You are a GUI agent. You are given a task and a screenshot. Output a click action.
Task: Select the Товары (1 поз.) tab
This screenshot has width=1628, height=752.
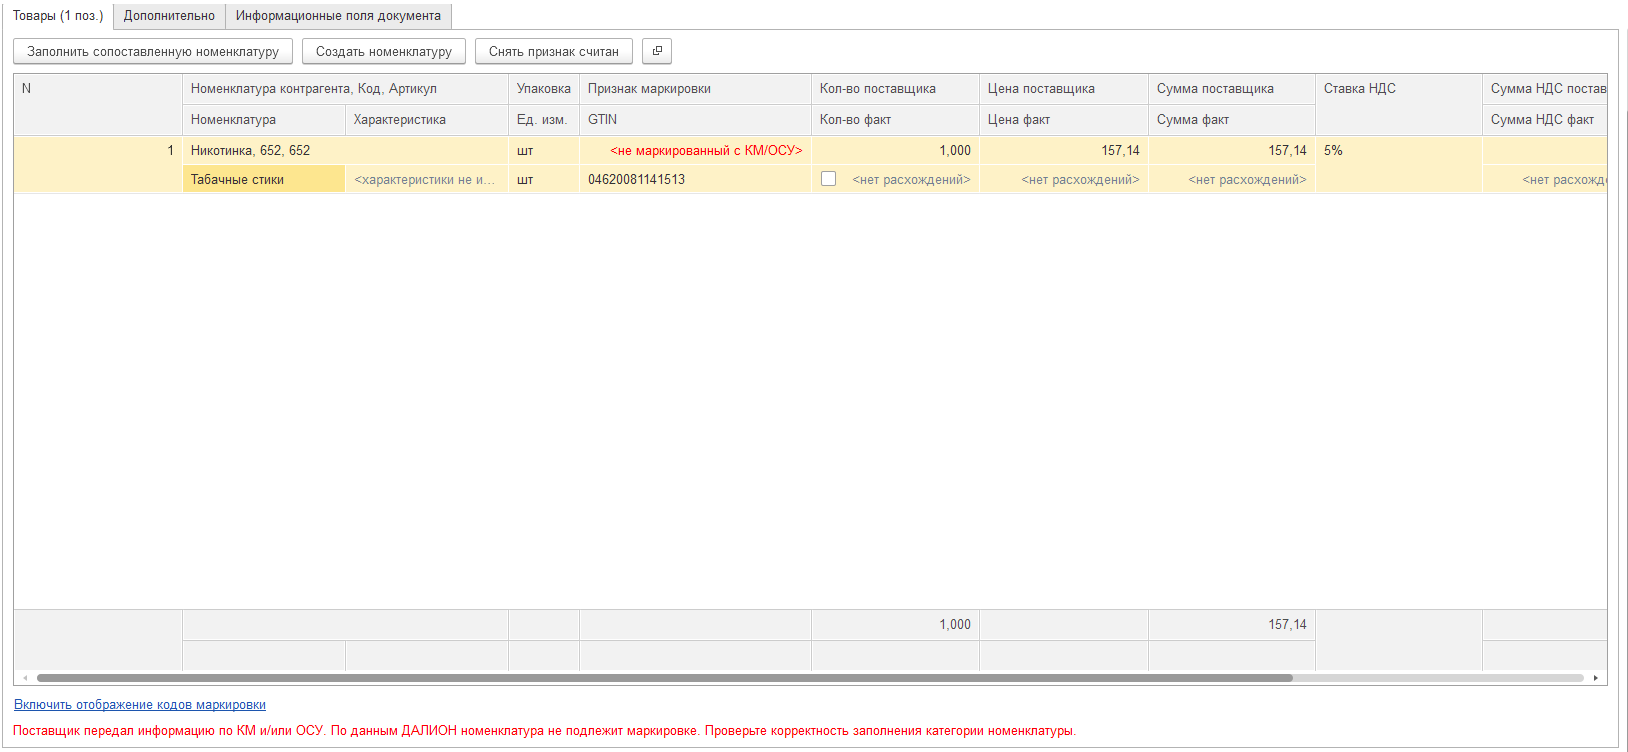pyautogui.click(x=58, y=16)
